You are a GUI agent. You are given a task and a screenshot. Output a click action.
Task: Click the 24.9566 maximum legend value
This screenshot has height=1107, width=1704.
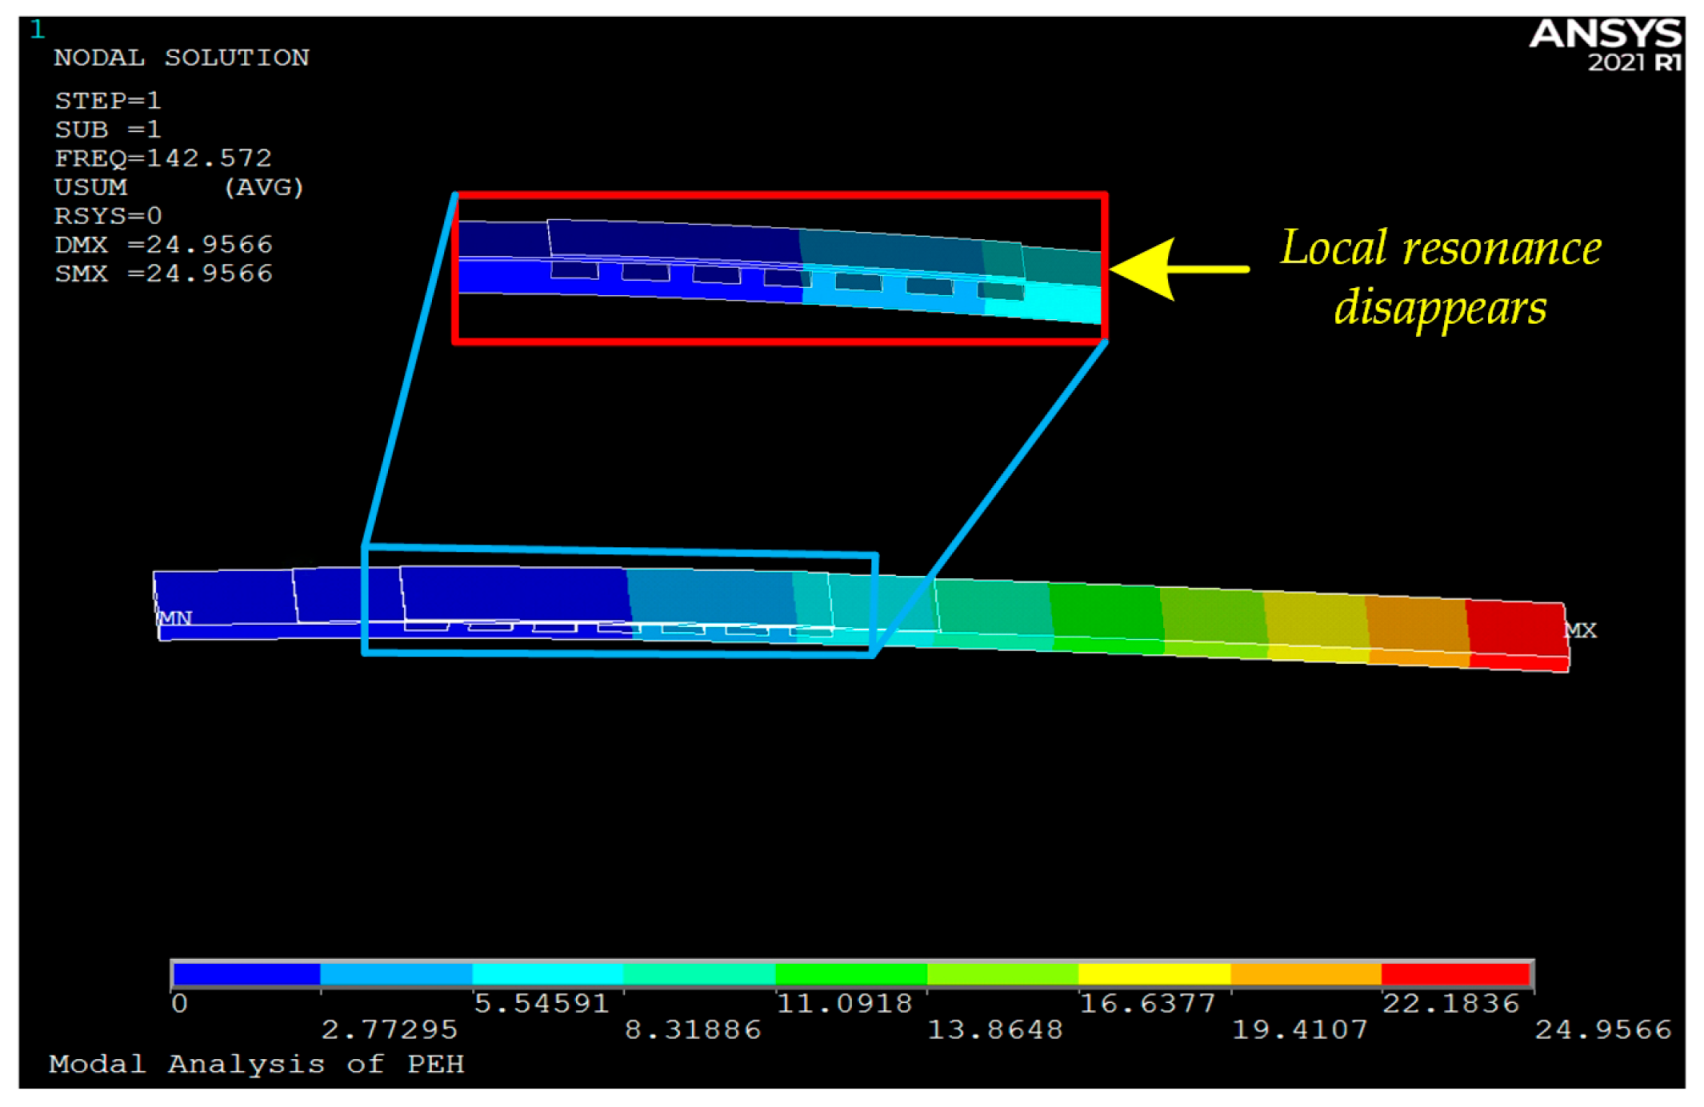(1602, 1030)
